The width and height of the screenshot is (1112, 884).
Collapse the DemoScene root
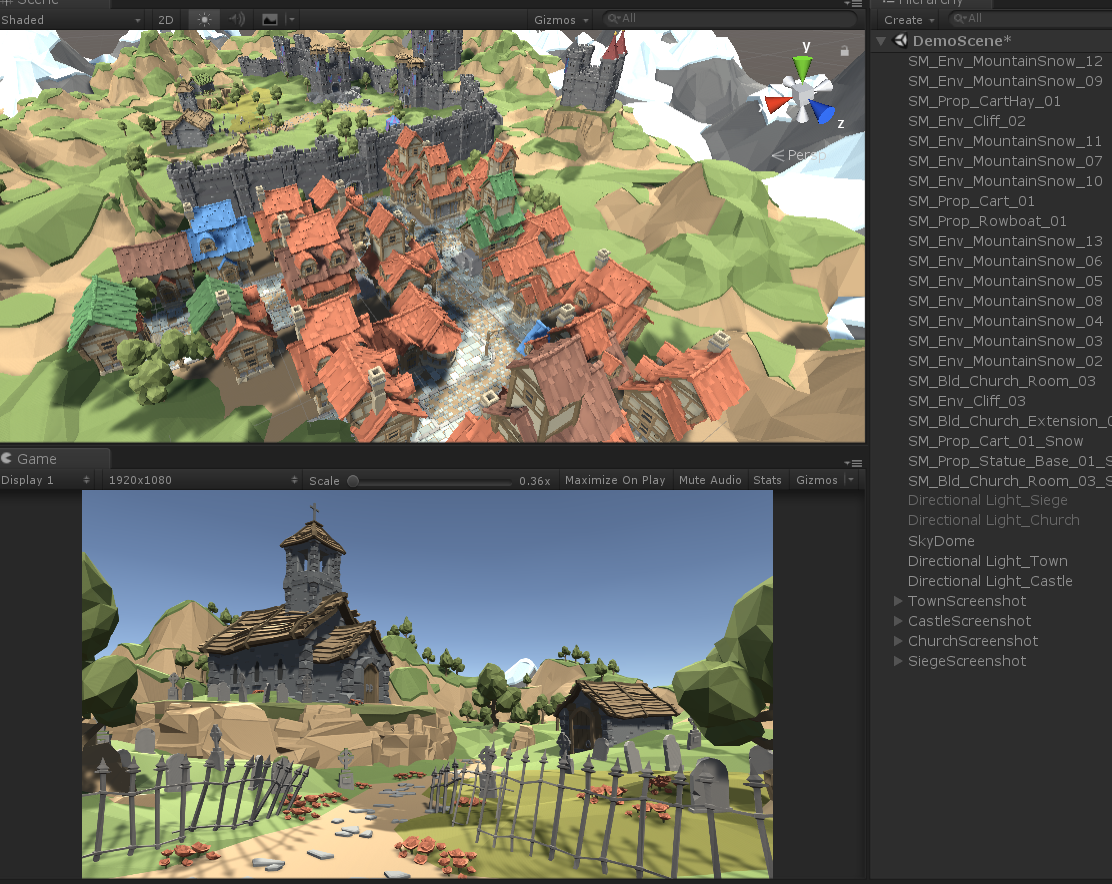pyautogui.click(x=882, y=41)
